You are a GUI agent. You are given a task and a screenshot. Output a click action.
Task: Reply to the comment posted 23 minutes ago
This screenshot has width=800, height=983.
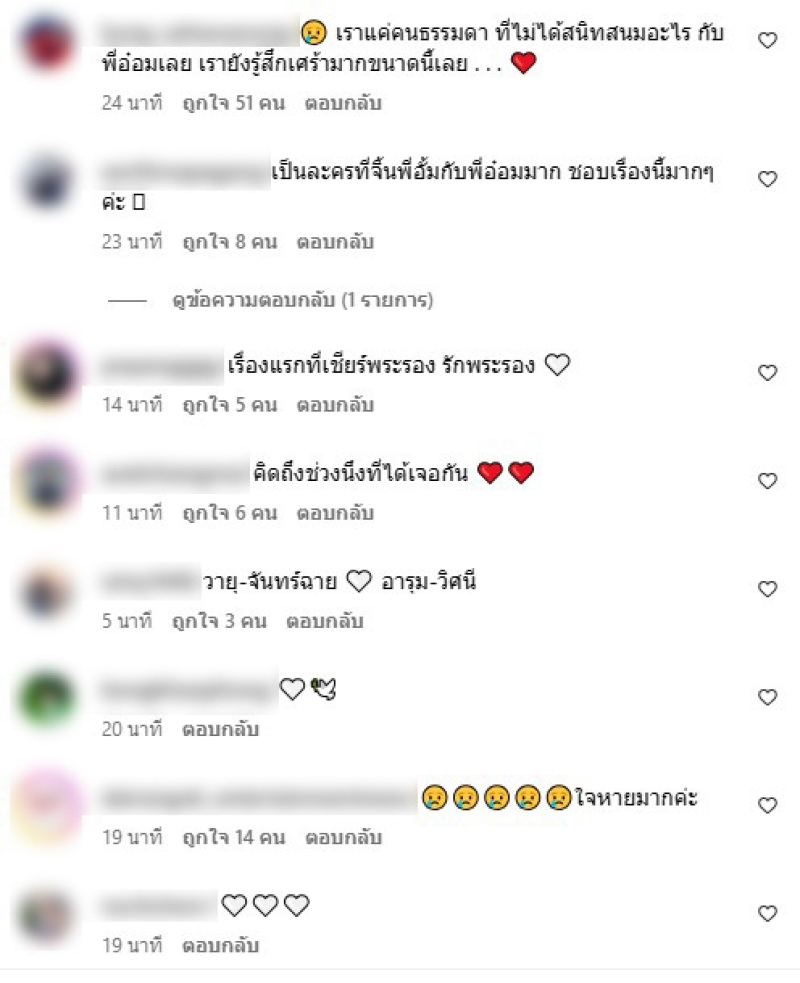(x=335, y=242)
